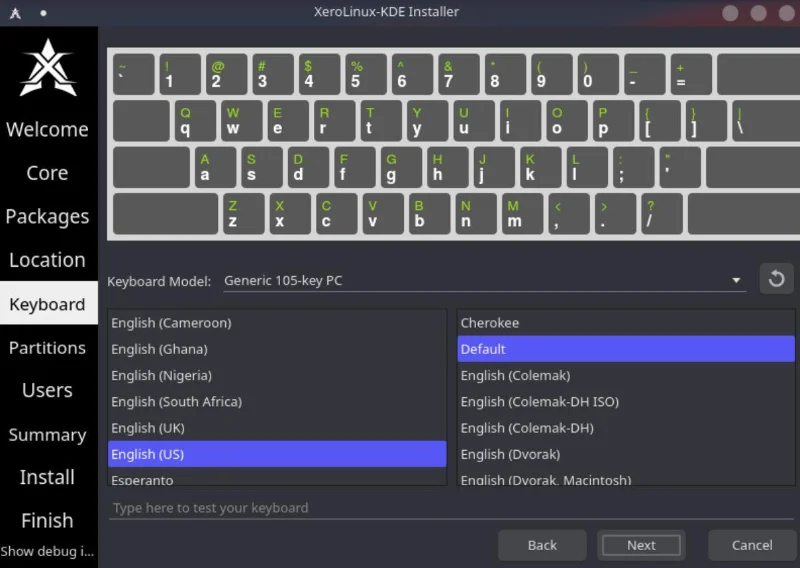Click the backtick tilde key on preview
The image size is (800, 568).
(x=134, y=75)
